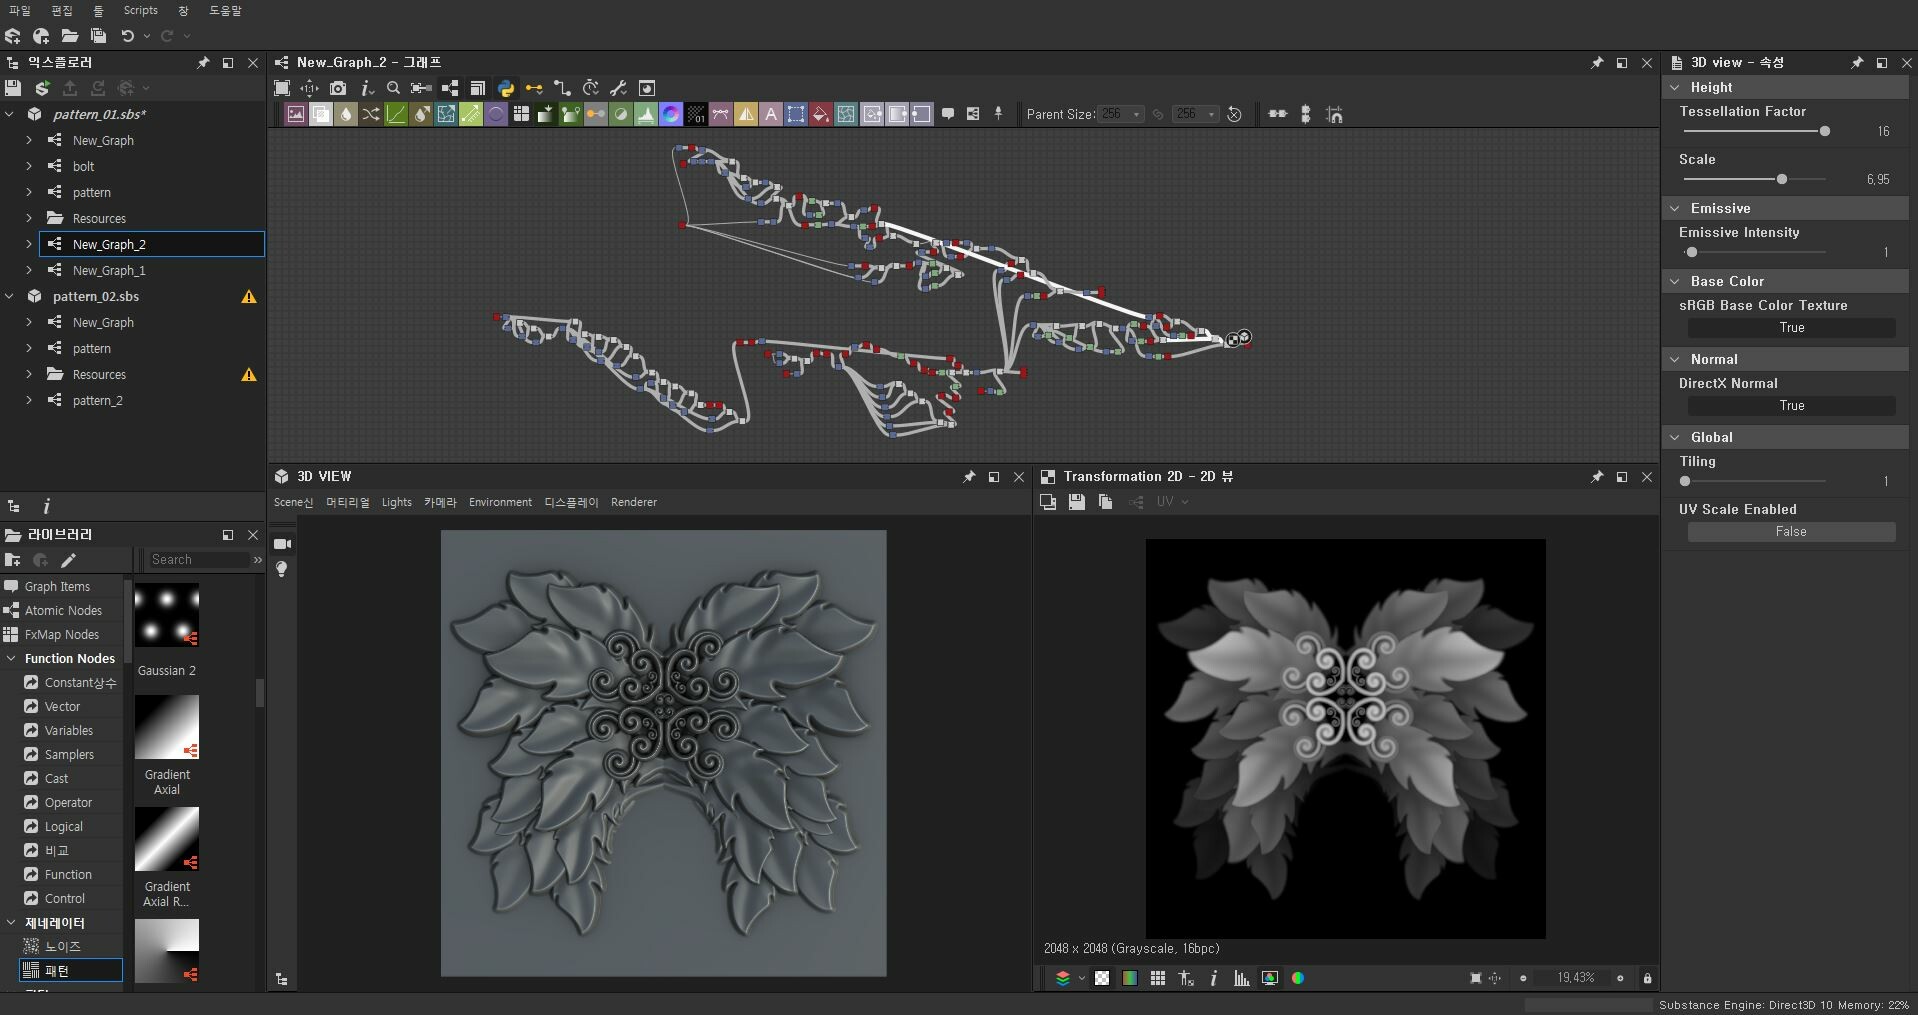
Task: Activate the graph search magnifier tool
Action: coord(393,88)
